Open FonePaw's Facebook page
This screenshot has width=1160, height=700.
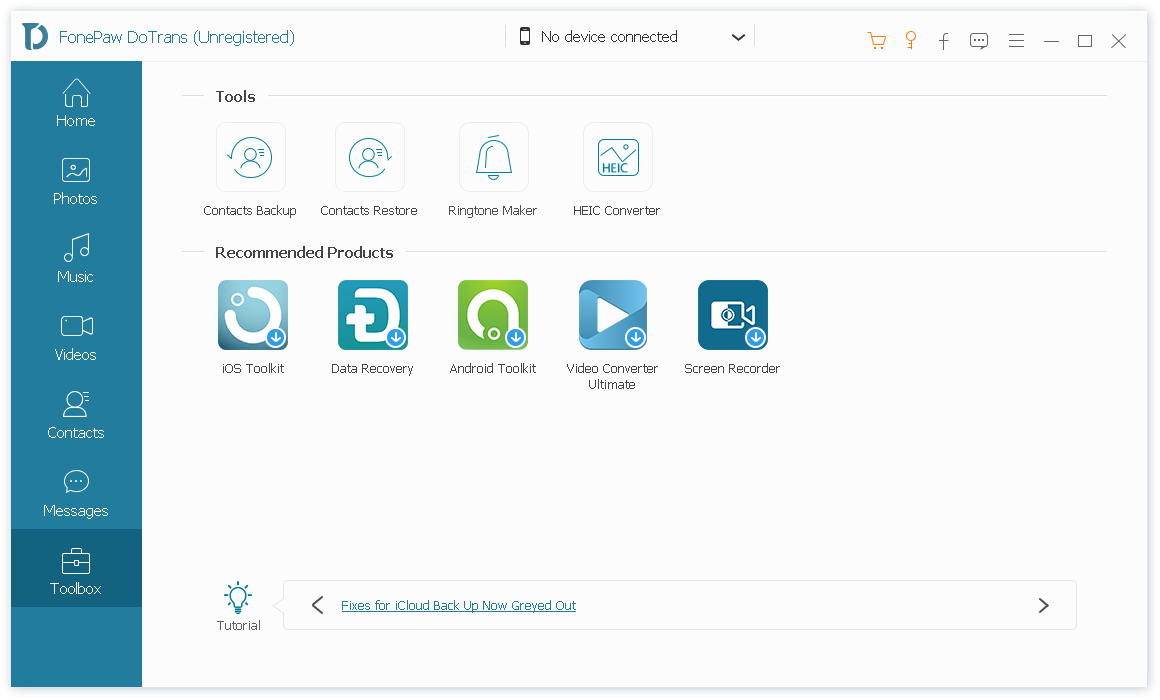[x=944, y=41]
